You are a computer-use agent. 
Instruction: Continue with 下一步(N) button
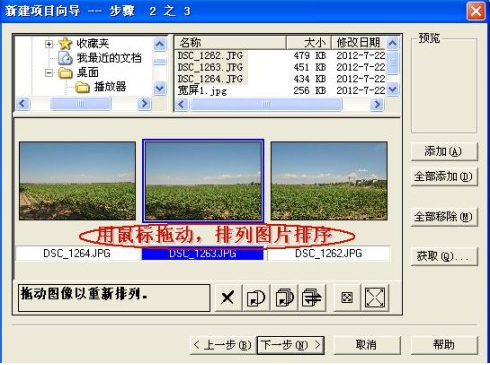(291, 345)
